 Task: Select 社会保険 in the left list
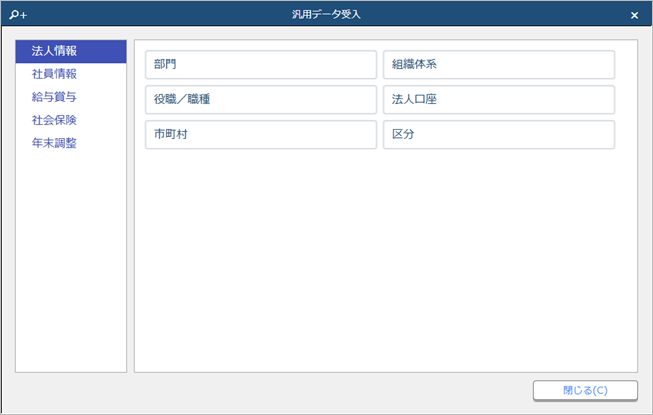(71, 120)
